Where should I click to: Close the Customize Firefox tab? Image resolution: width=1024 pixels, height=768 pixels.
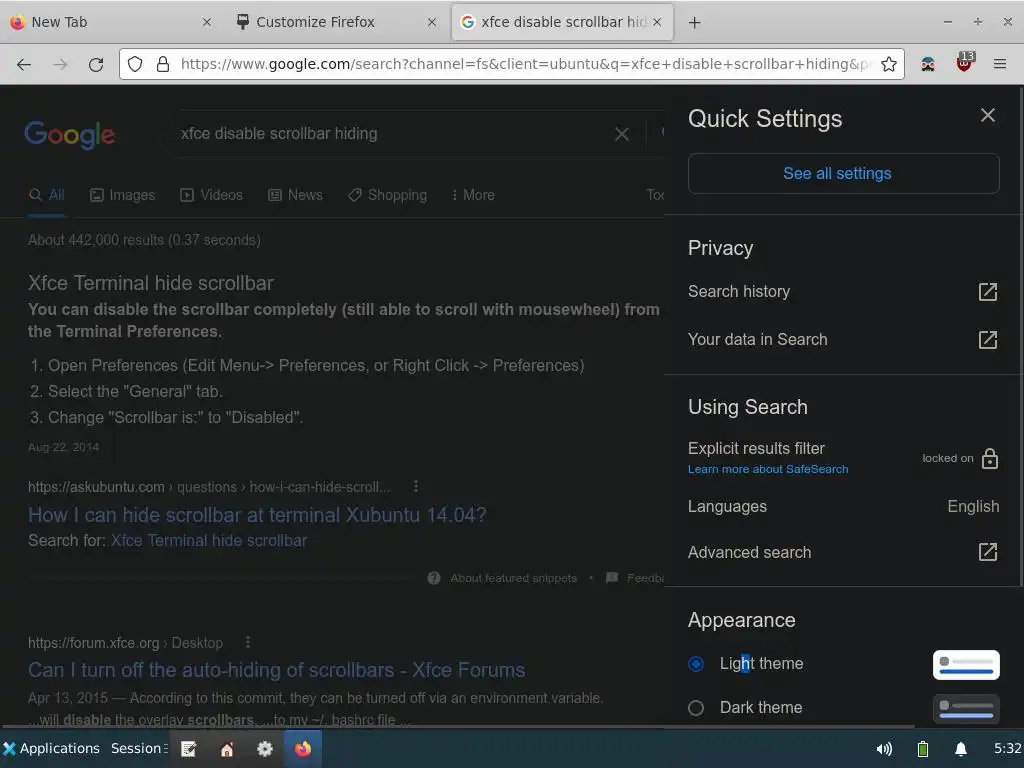point(432,22)
